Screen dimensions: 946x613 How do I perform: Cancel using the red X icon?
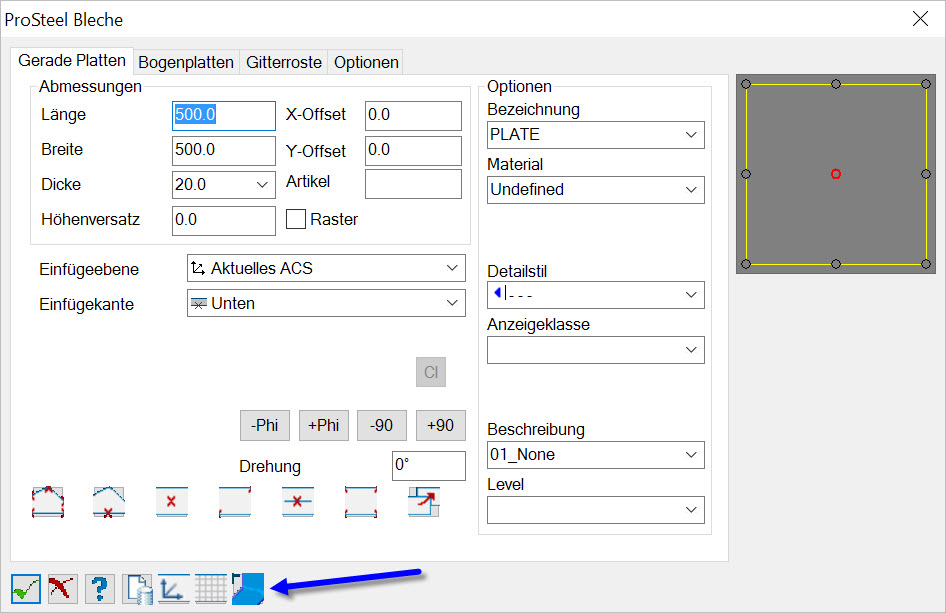point(63,589)
